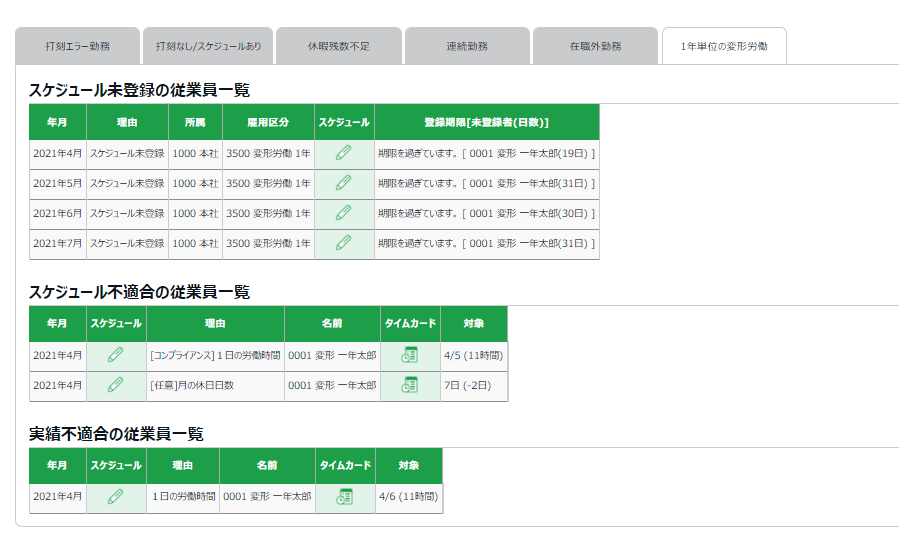Open schedule pencil for 月の休日日数 row
Screen dimensions: 899x537
[115, 385]
